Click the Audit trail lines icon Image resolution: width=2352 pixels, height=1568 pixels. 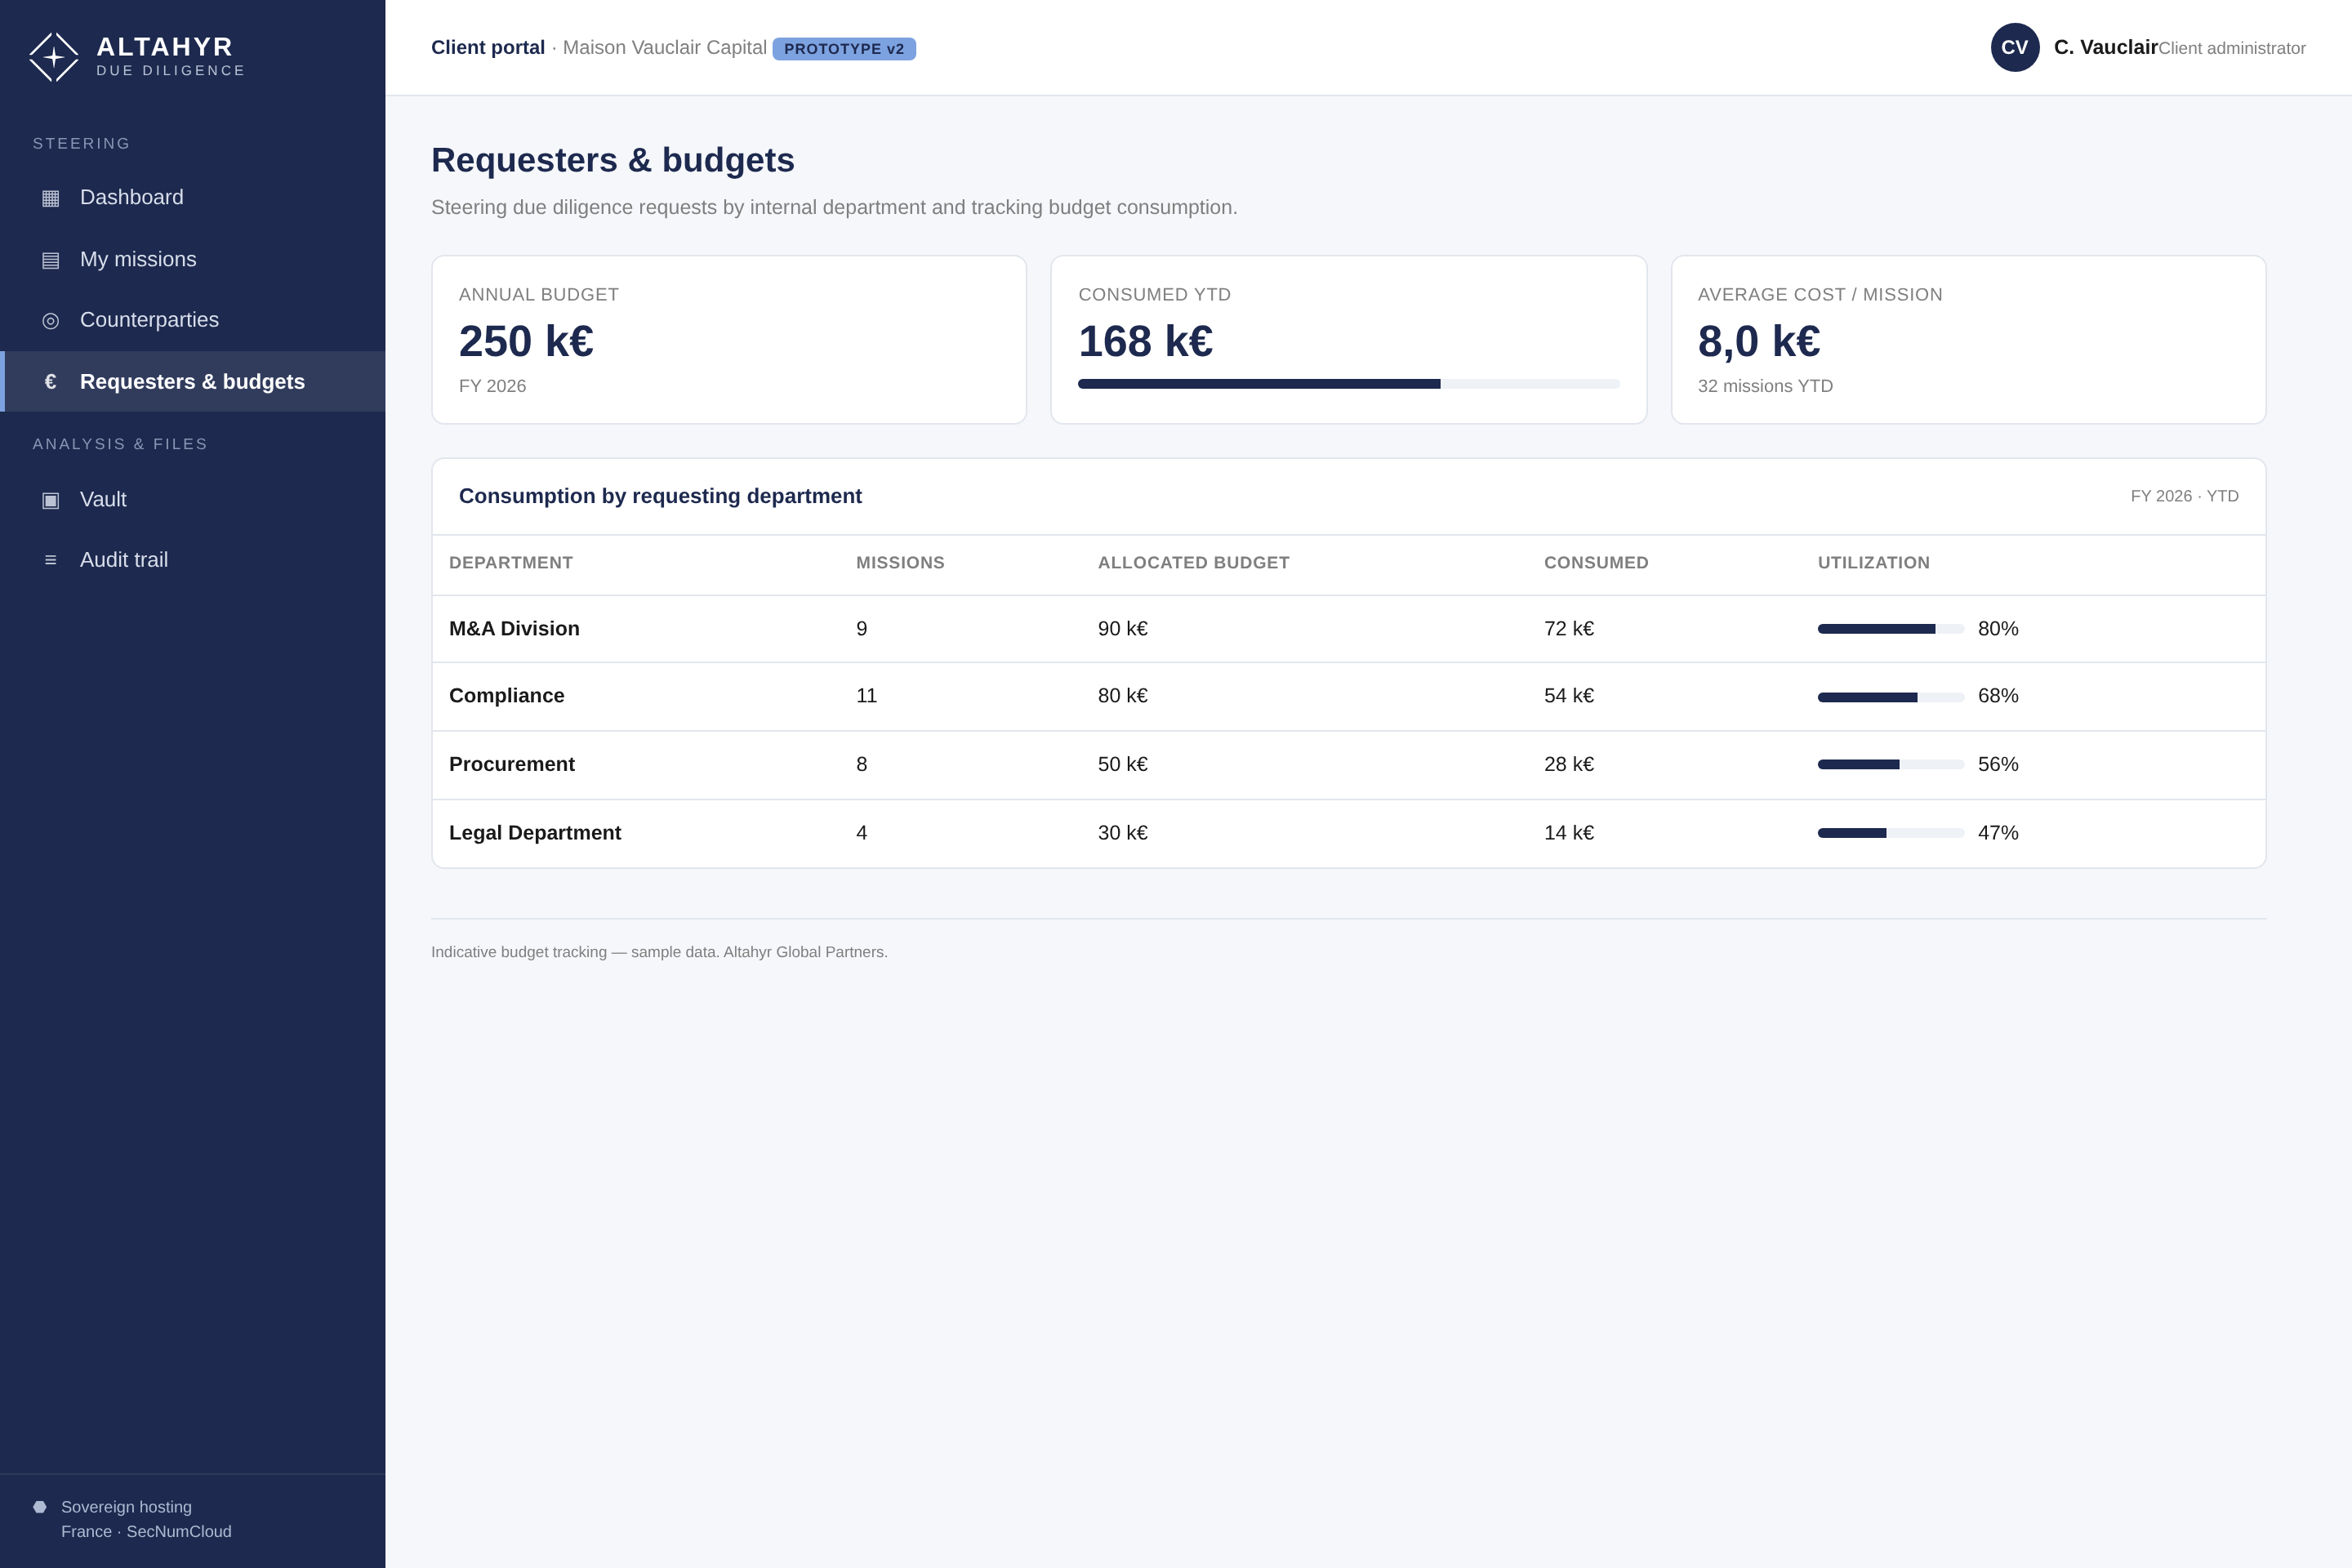tap(50, 560)
